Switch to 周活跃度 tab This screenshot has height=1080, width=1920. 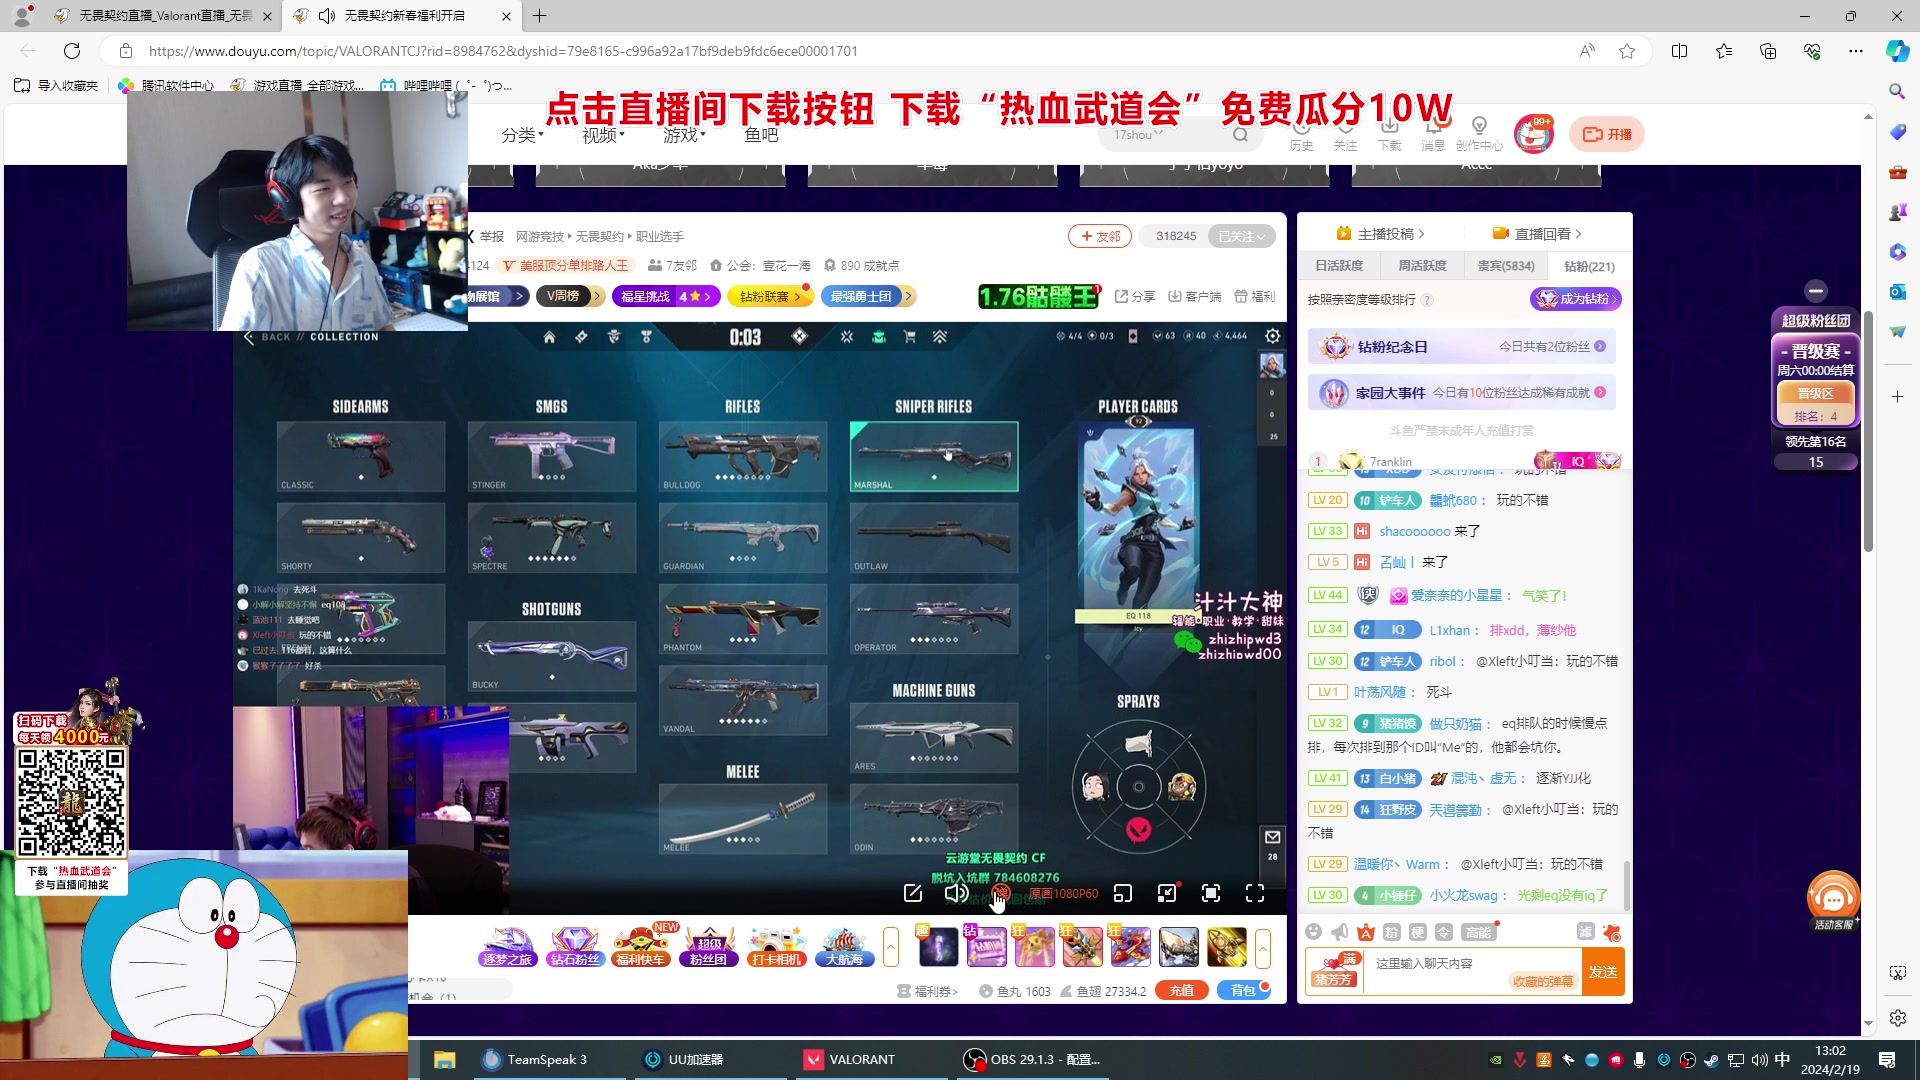pyautogui.click(x=1422, y=266)
